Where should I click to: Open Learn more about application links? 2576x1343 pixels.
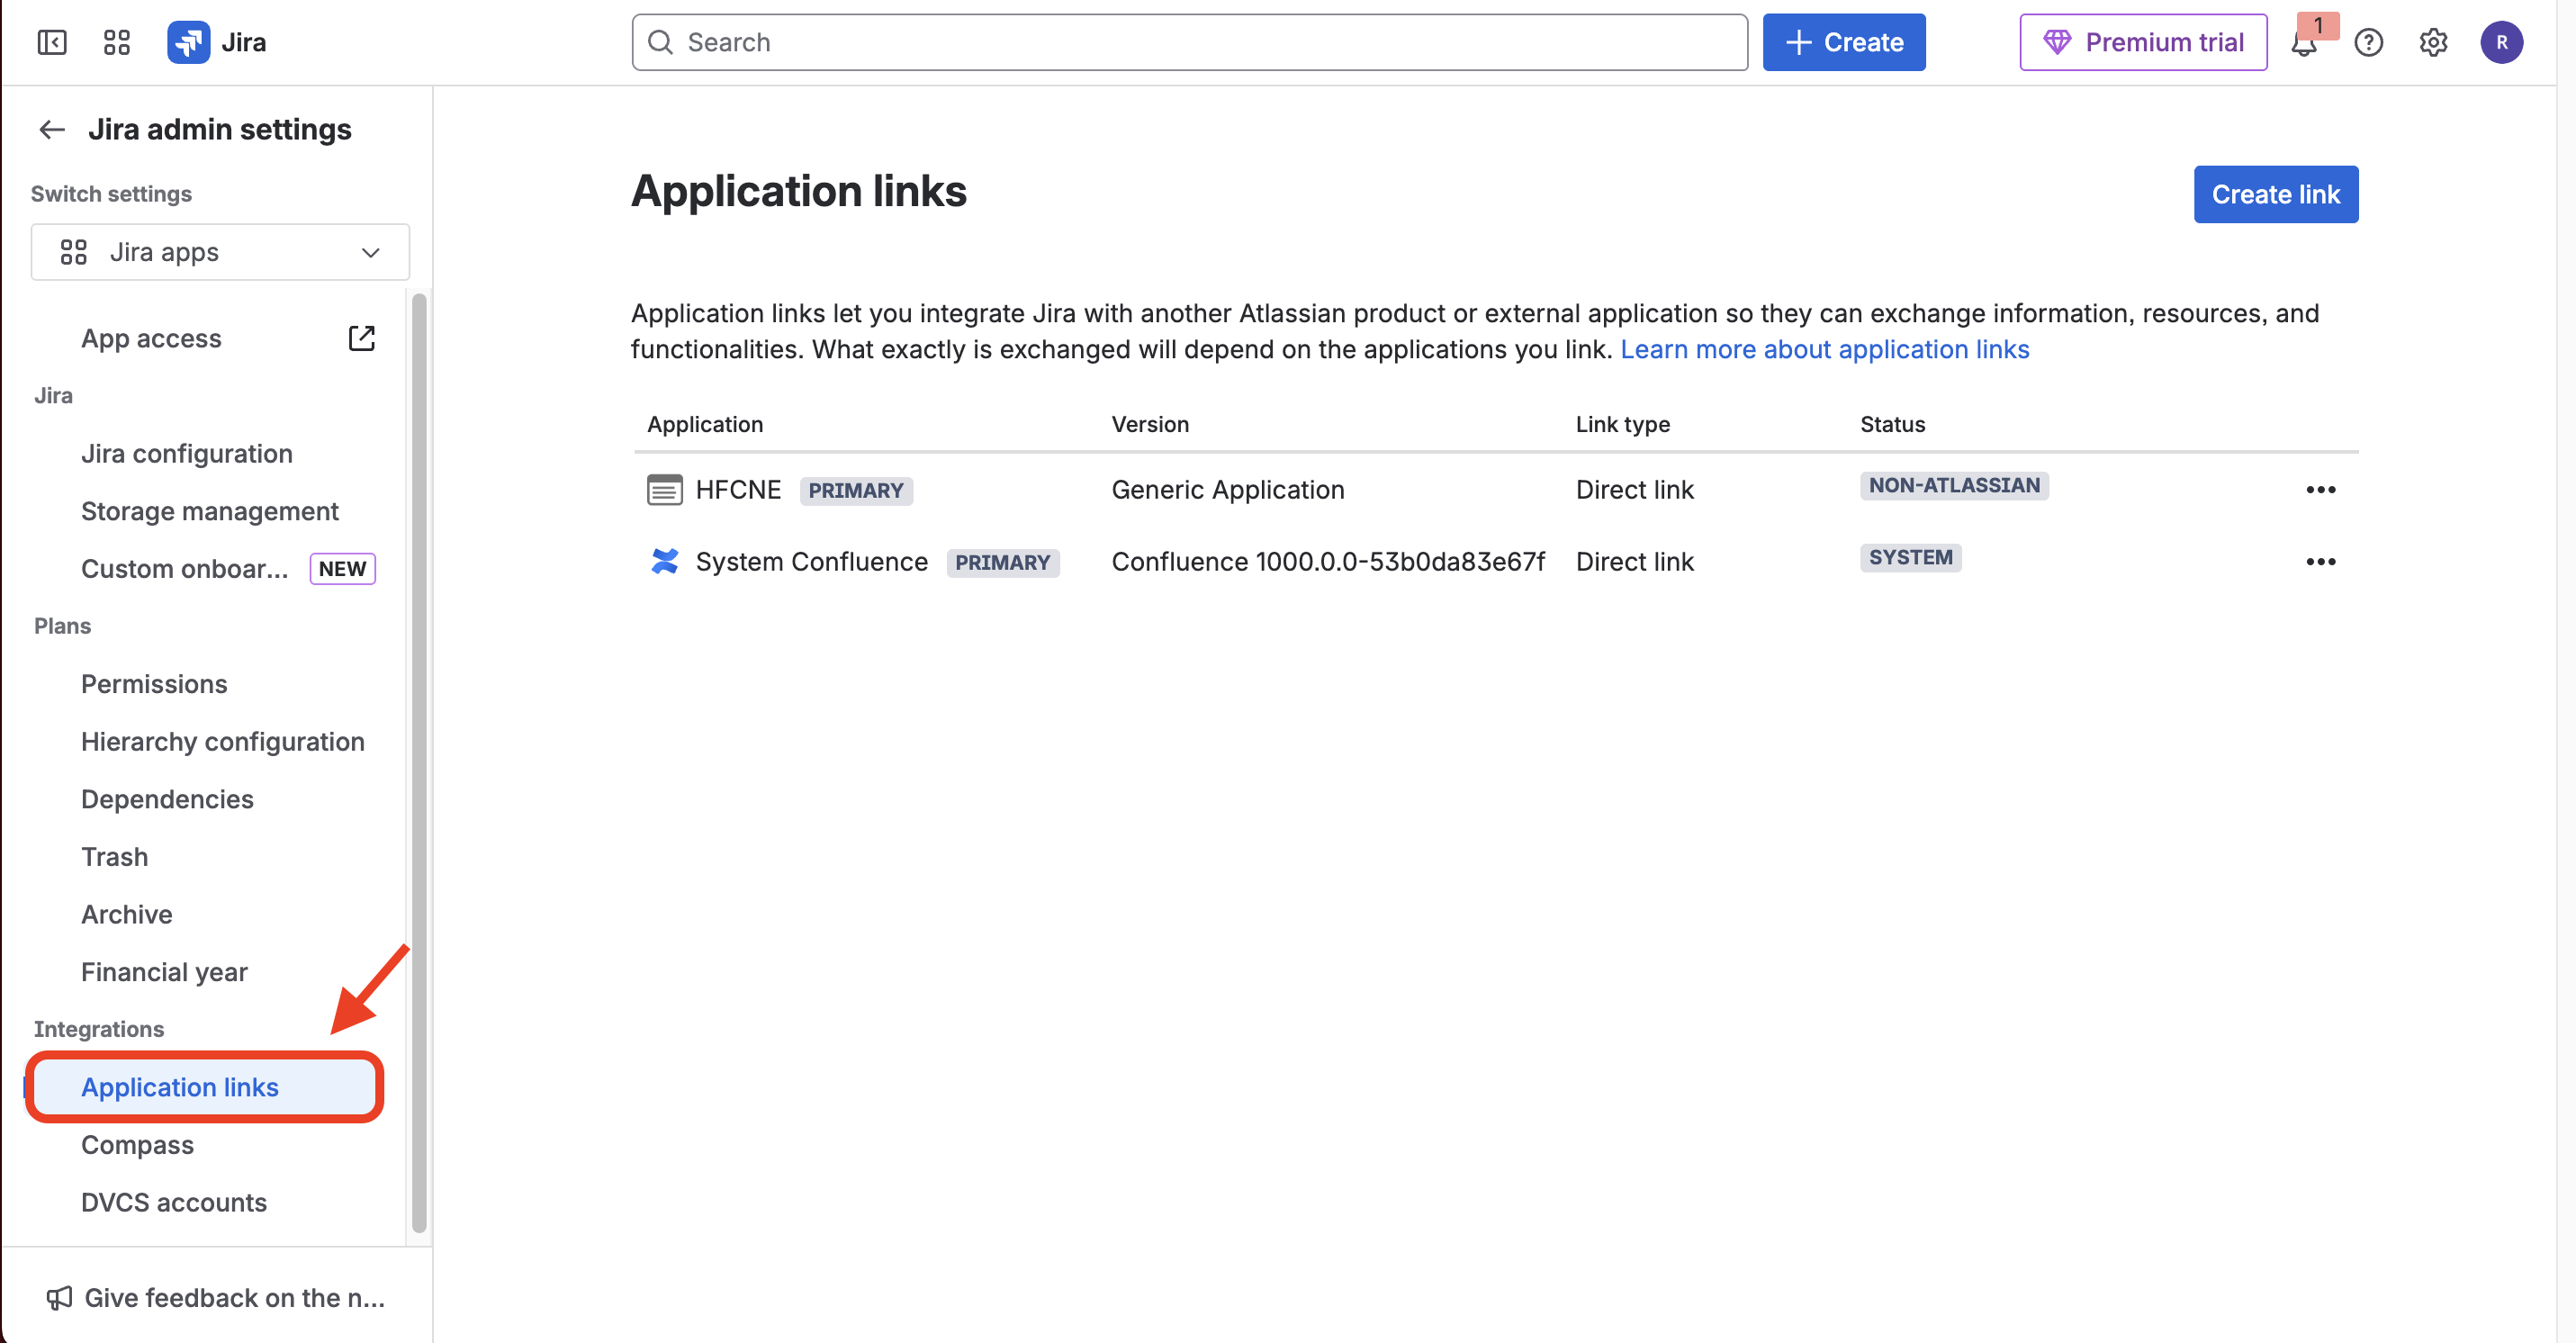coord(1824,349)
